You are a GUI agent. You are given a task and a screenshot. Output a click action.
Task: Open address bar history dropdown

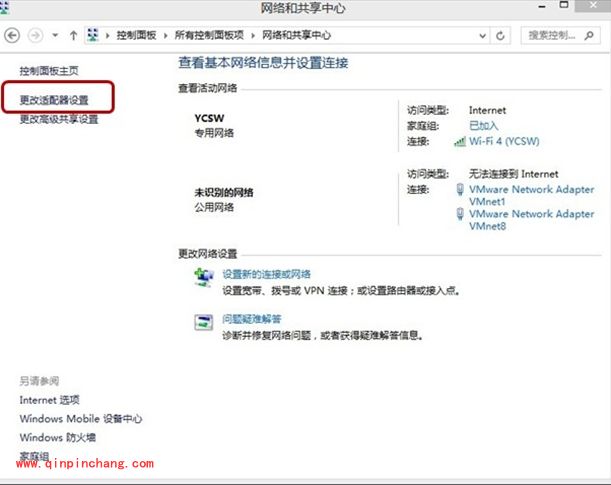coord(482,36)
